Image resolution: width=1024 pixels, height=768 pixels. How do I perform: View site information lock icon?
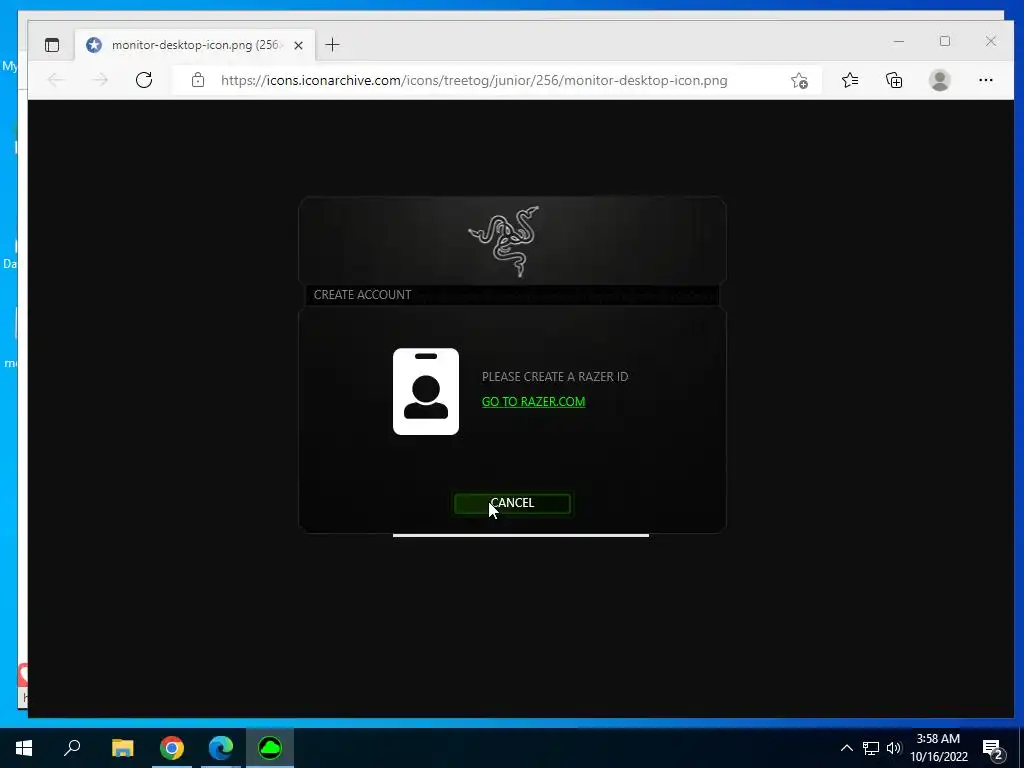click(198, 80)
